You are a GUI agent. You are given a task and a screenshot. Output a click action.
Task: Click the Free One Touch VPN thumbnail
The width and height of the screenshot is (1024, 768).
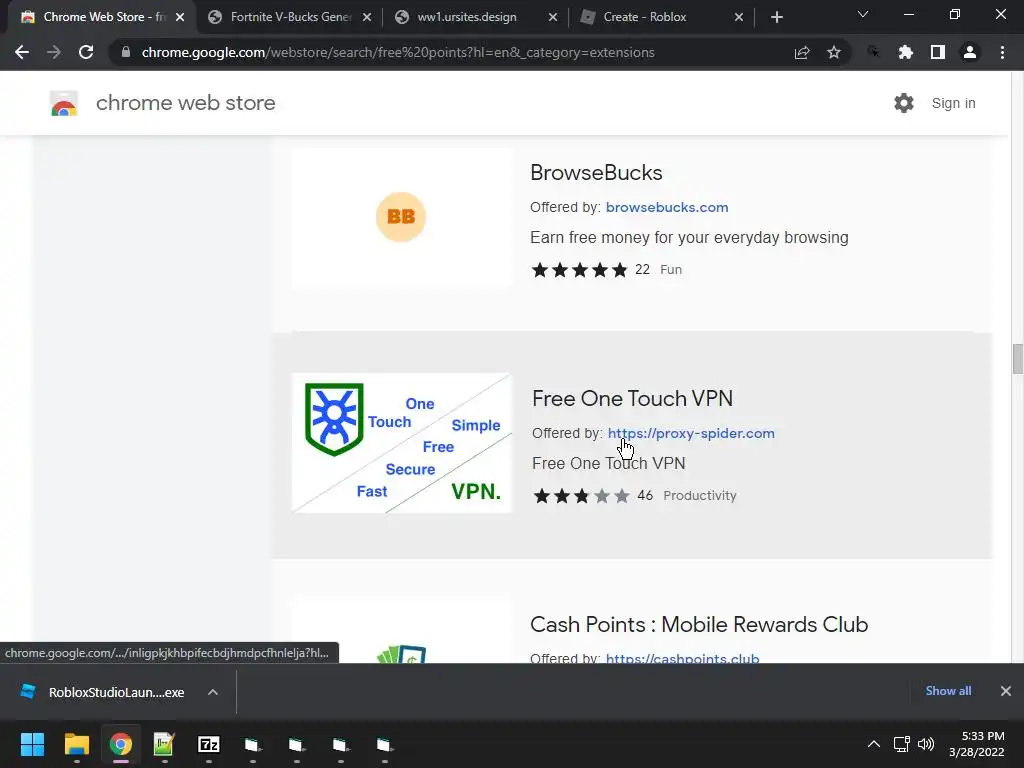point(402,443)
